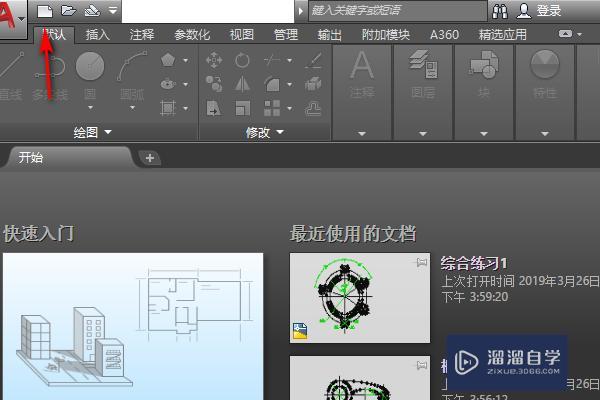Select the Stretch tool icon
The image size is (600, 400).
[x=214, y=108]
